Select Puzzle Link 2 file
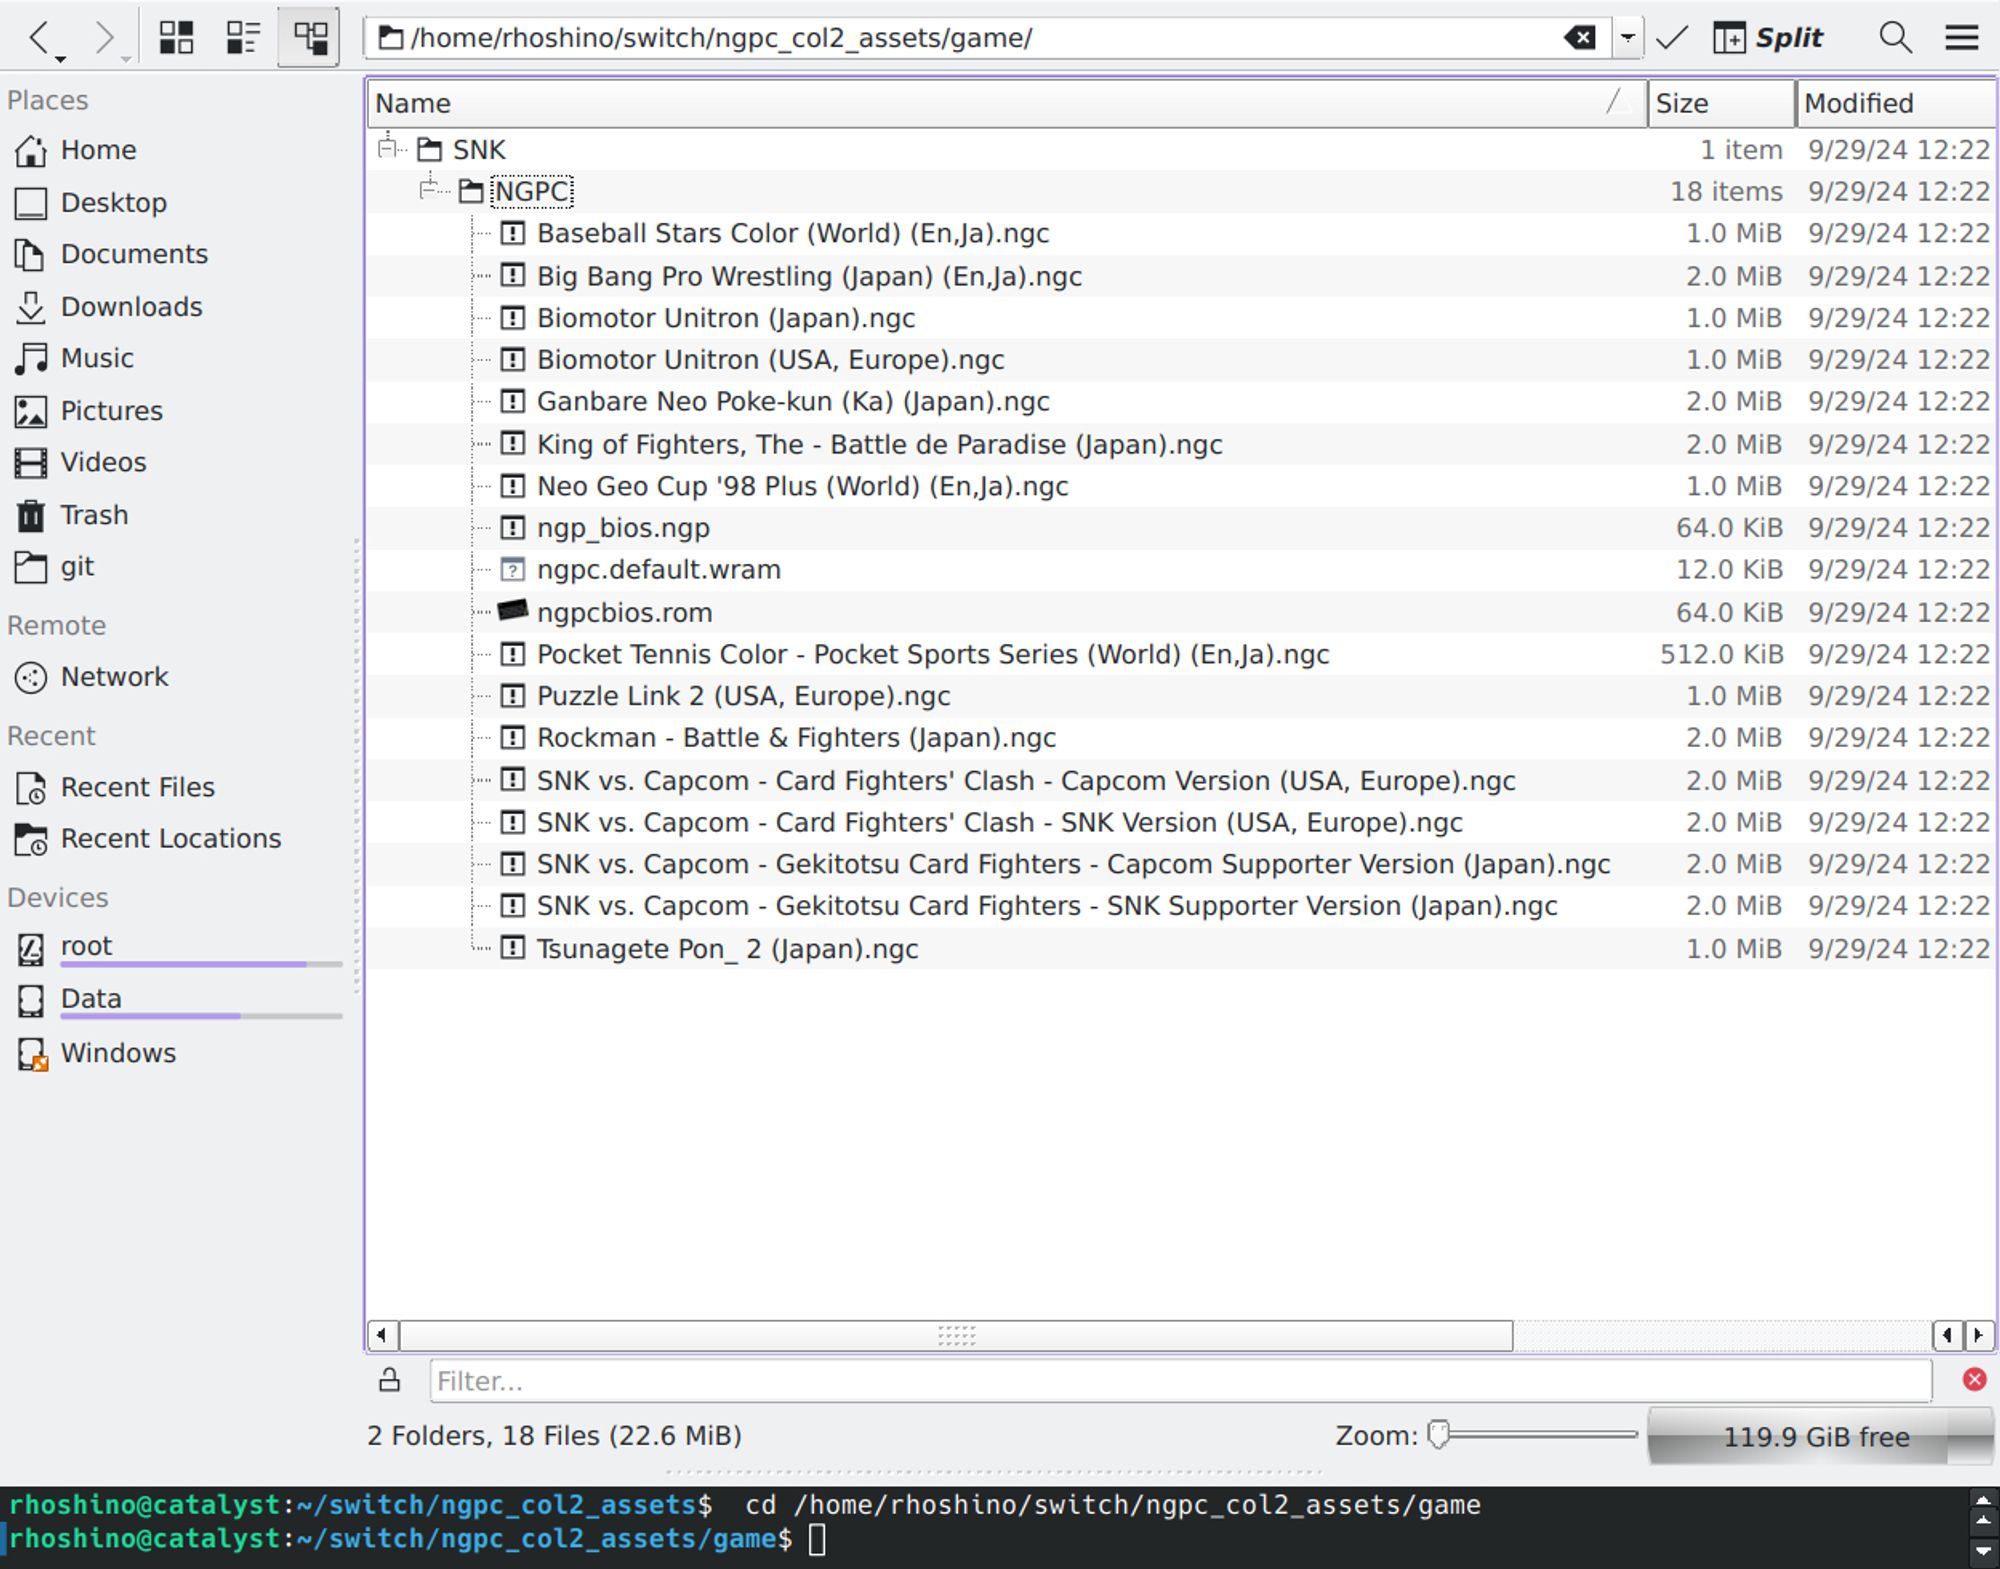This screenshot has height=1569, width=2000. (x=743, y=696)
